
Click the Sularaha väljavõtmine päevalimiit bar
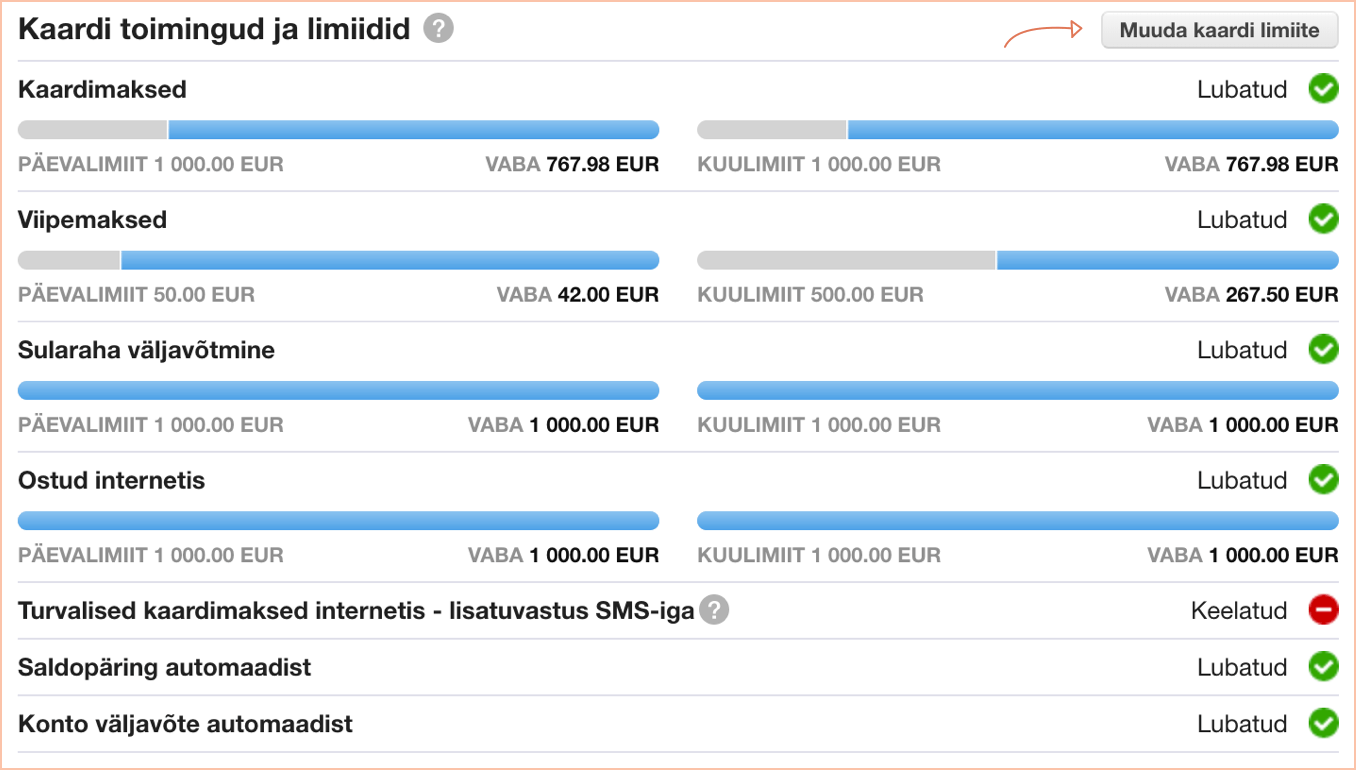point(339,390)
